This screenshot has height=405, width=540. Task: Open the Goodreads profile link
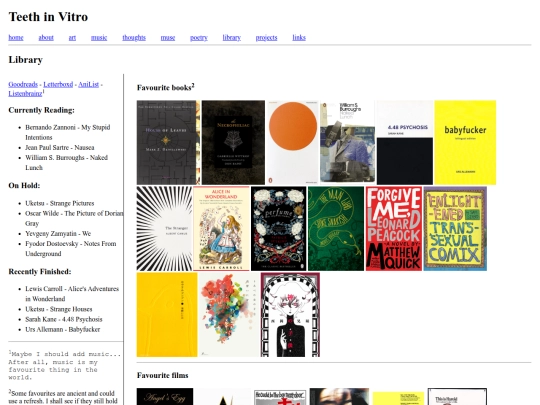23,84
